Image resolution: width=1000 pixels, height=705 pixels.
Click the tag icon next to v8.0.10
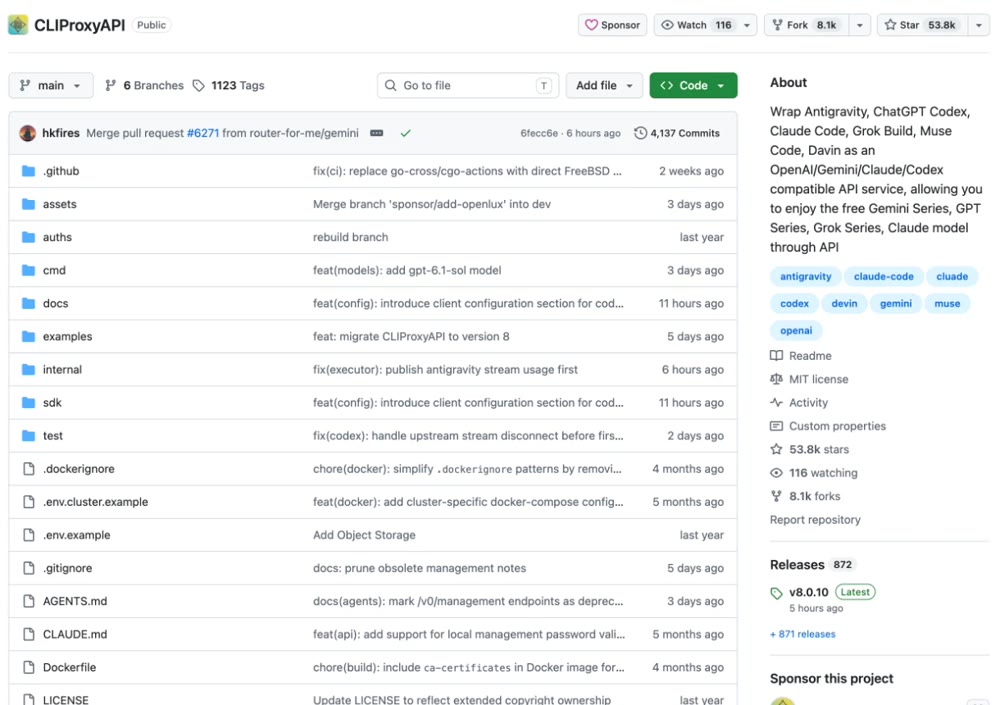[x=776, y=593]
